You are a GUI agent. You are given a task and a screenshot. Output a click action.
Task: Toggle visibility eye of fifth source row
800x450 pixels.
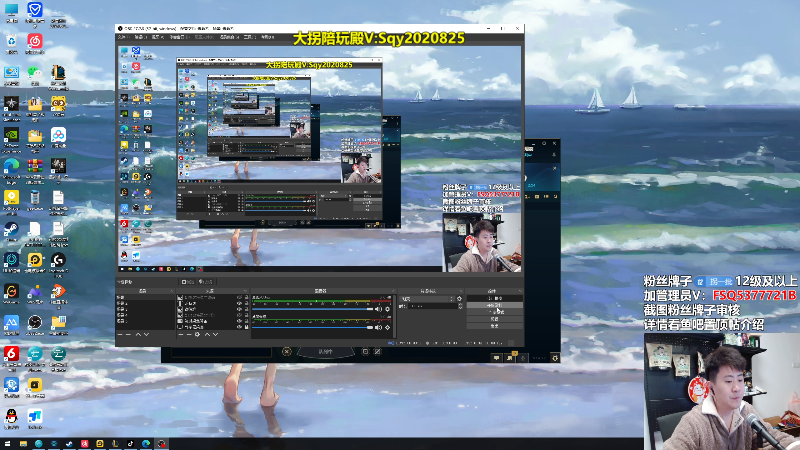click(x=239, y=321)
